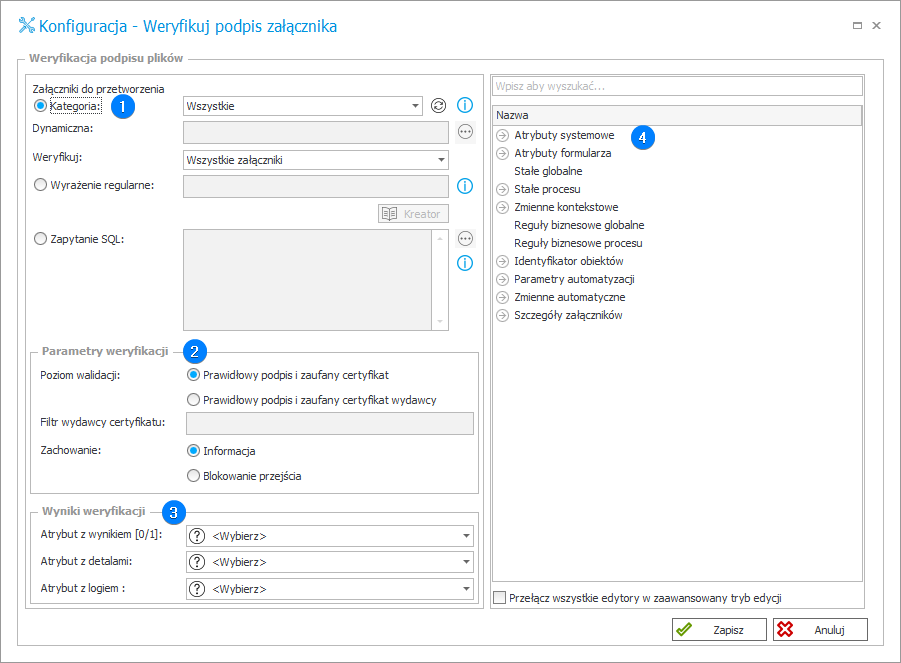
Task: Select the Zapytanie SQL radio button
Action: coord(40,238)
